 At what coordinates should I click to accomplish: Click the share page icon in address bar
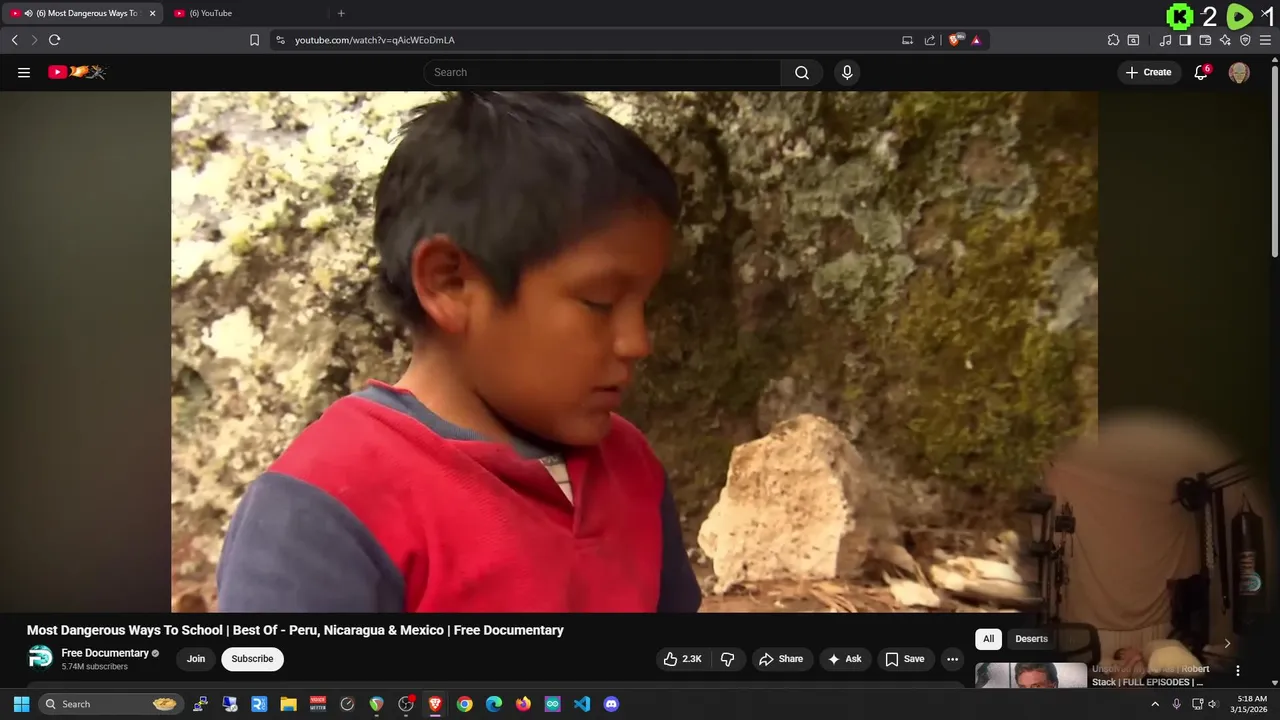pyautogui.click(x=930, y=40)
